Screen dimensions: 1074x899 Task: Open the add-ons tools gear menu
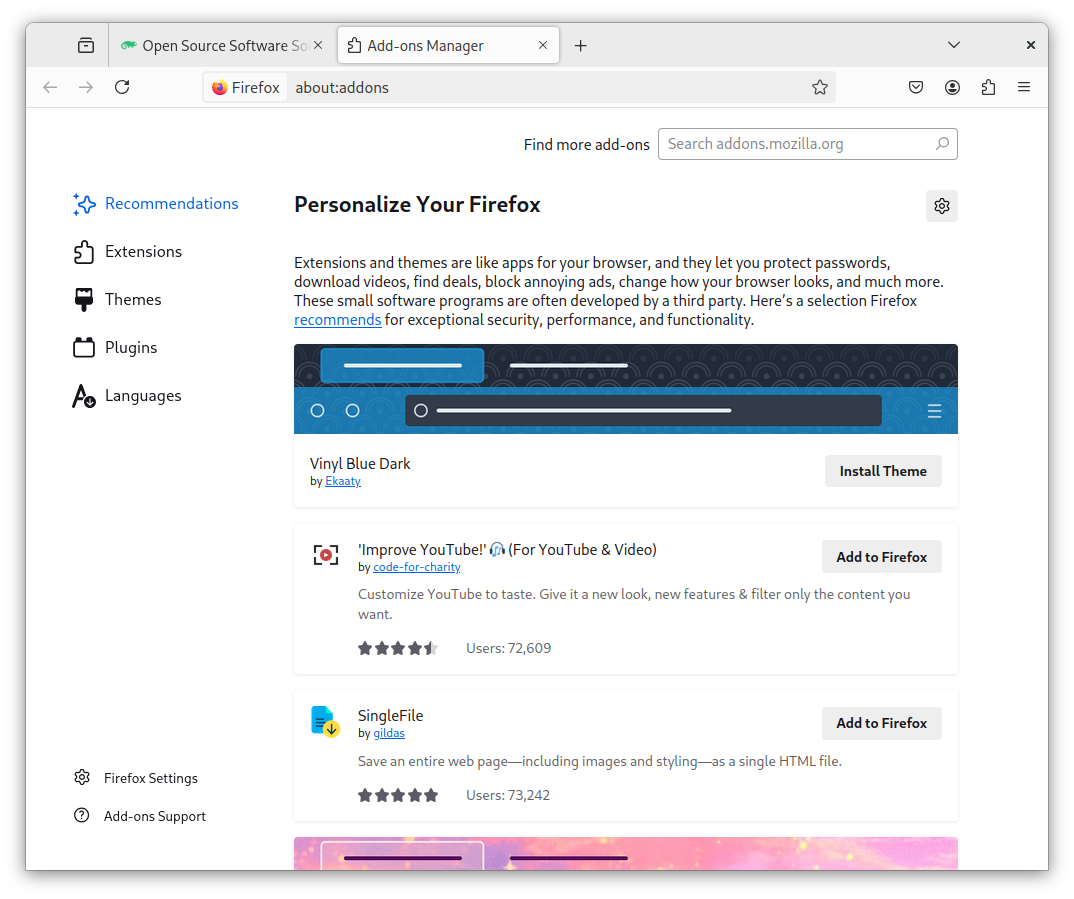click(x=941, y=206)
